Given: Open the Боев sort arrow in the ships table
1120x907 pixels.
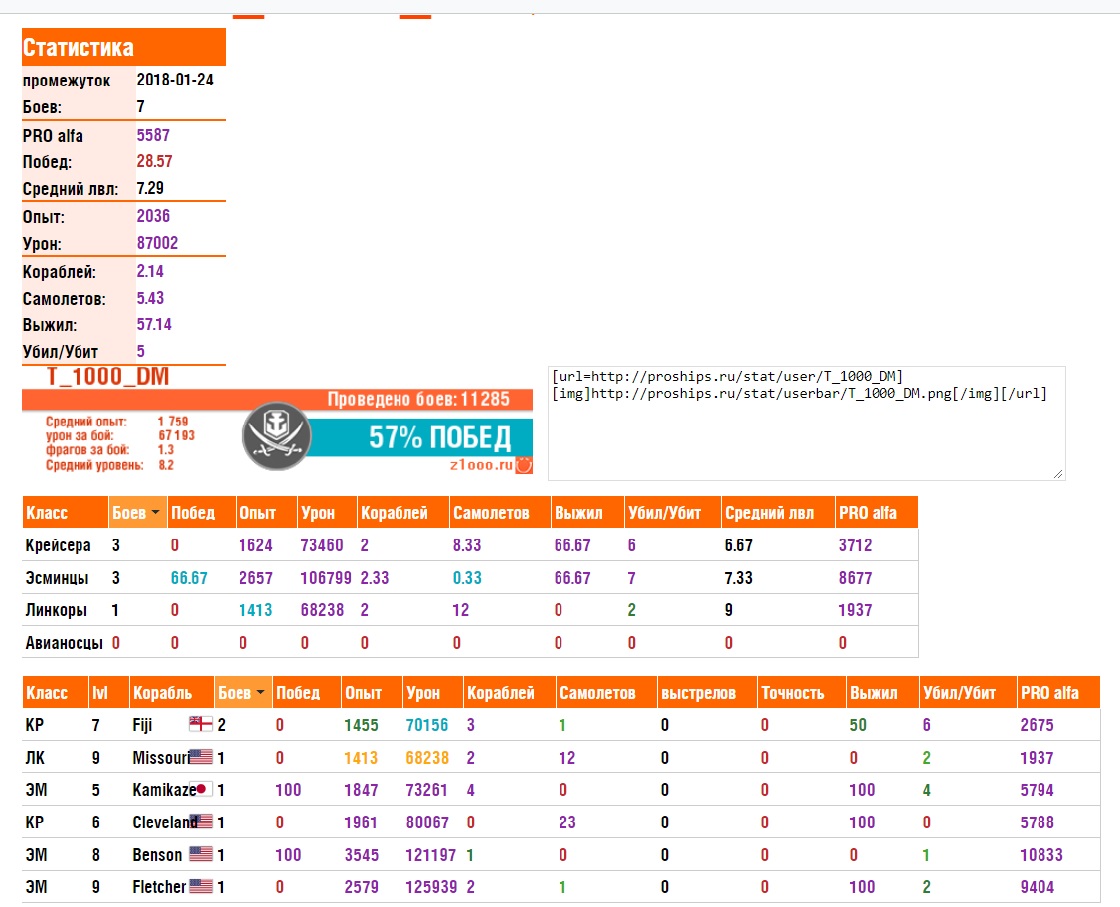Looking at the screenshot, I should pyautogui.click(x=260, y=692).
